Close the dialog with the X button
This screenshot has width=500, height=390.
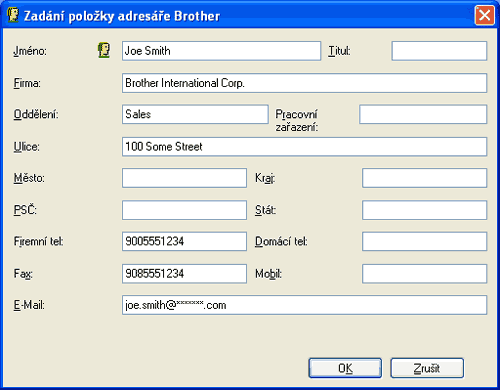[x=484, y=15]
